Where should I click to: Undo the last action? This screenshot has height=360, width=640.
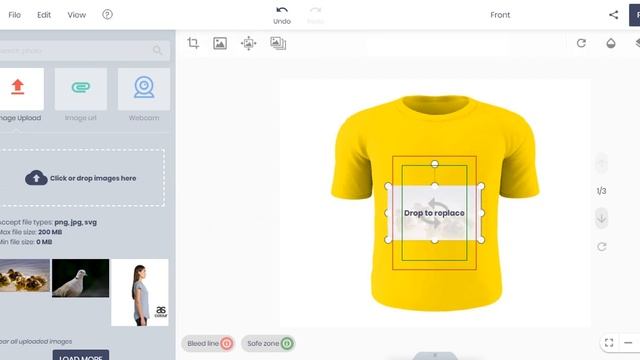(282, 16)
